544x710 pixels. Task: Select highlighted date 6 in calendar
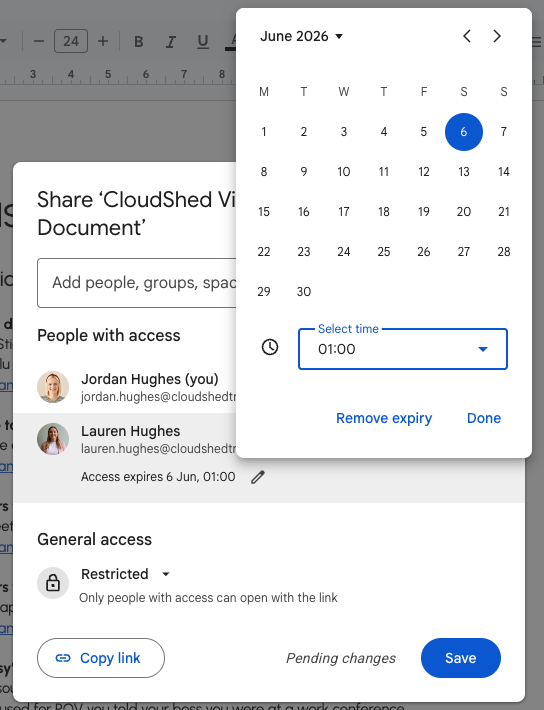[x=464, y=132]
